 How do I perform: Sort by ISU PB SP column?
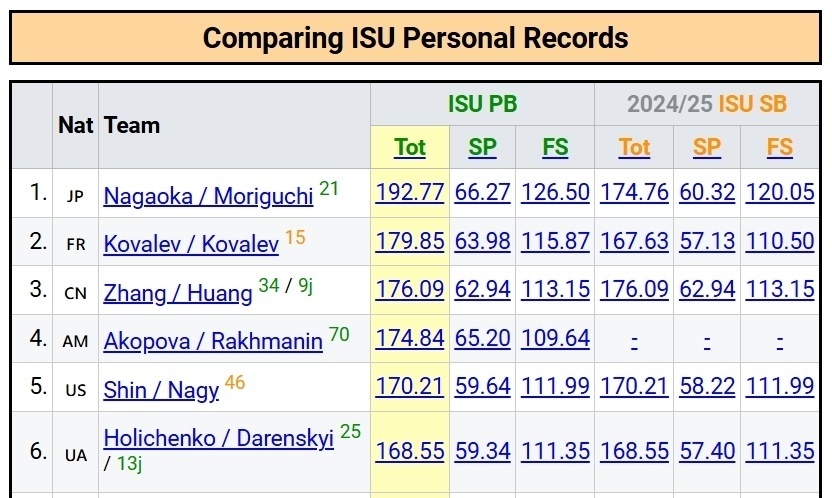click(x=482, y=147)
